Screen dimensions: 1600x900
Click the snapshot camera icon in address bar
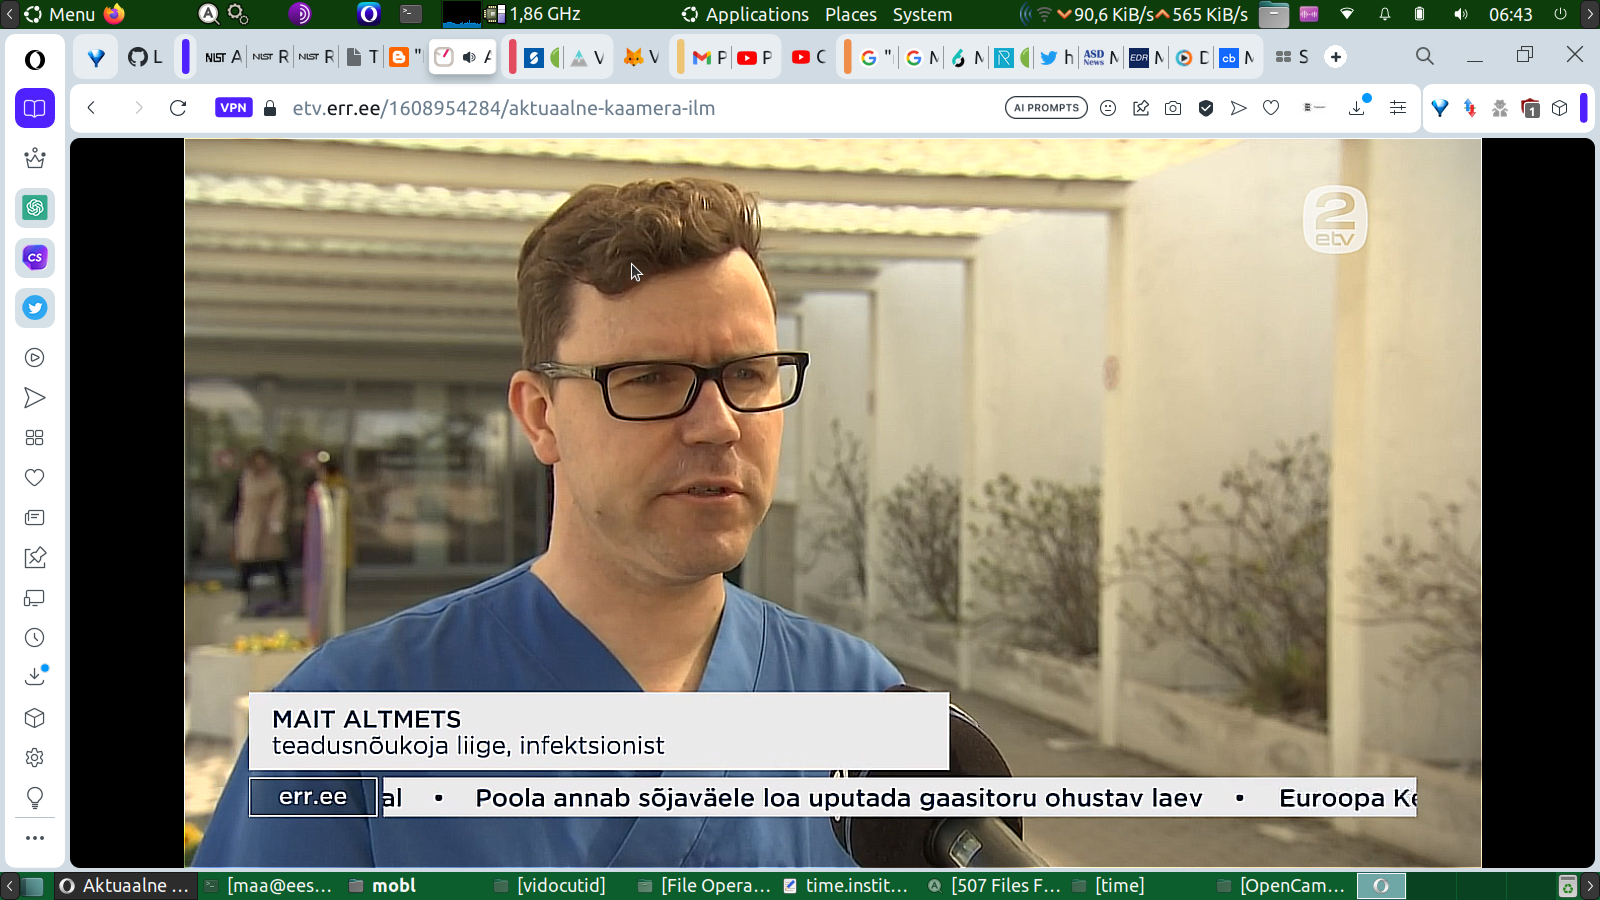pos(1173,108)
